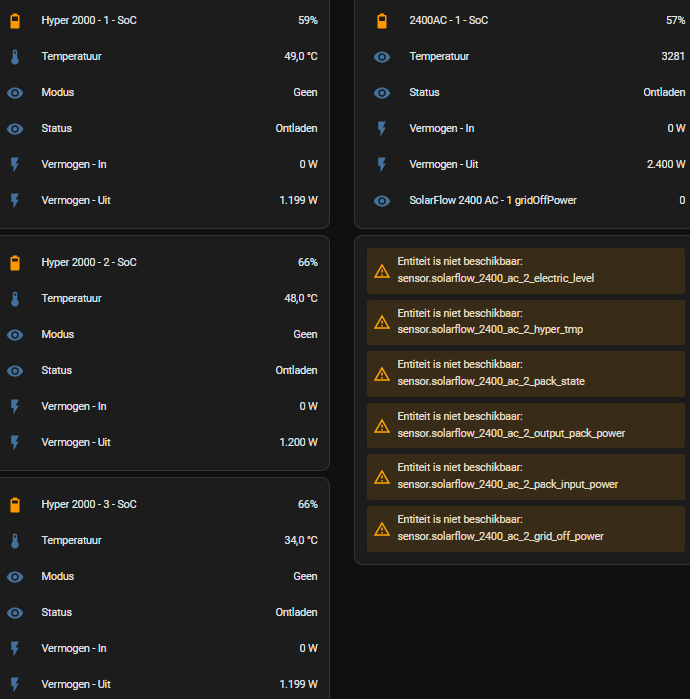690x699 pixels.
Task: Click the 57% SoC value
Action: (675, 21)
